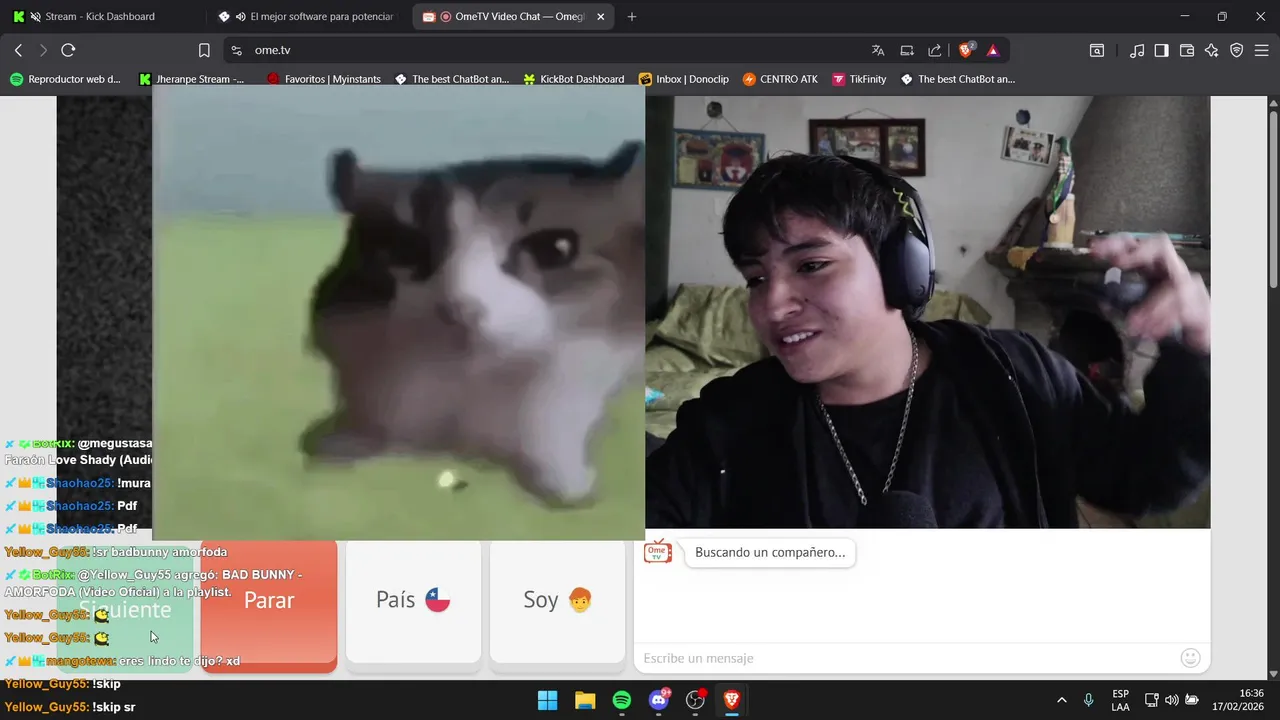Show the browser sidebar panel
Image resolution: width=1280 pixels, height=720 pixels.
pyautogui.click(x=1162, y=50)
